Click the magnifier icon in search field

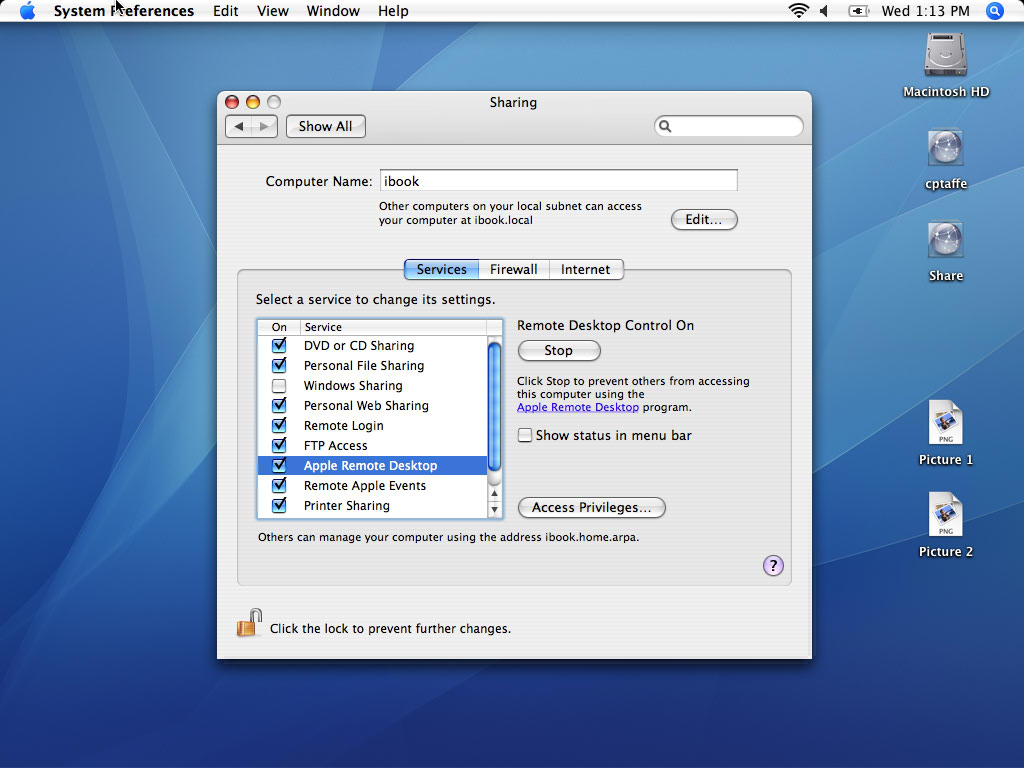tap(665, 126)
